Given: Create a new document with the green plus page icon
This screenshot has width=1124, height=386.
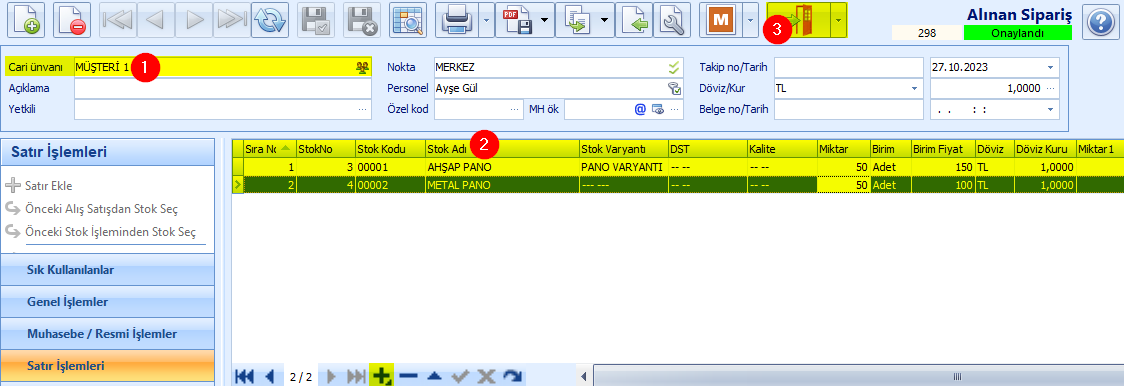Looking at the screenshot, I should pyautogui.click(x=27, y=21).
